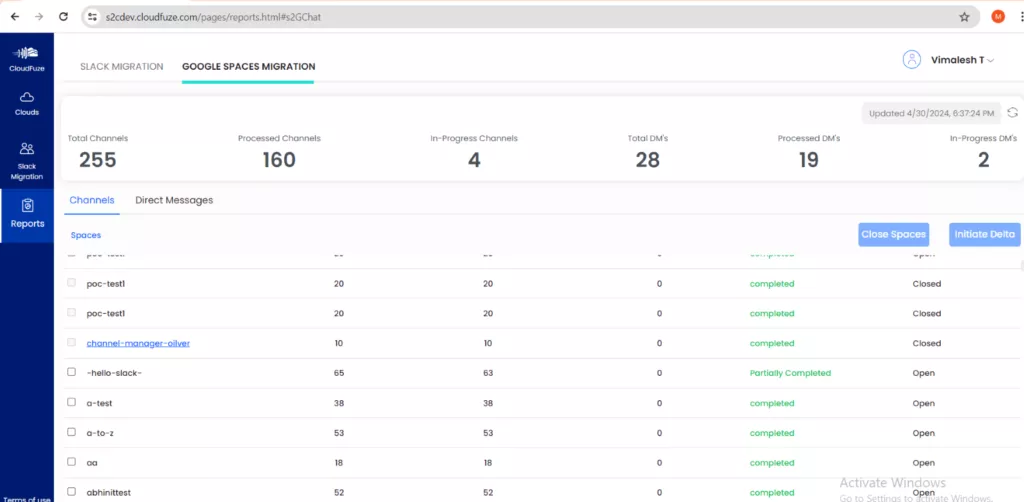Open the Channels tab
This screenshot has width=1024, height=502.
tap(92, 200)
